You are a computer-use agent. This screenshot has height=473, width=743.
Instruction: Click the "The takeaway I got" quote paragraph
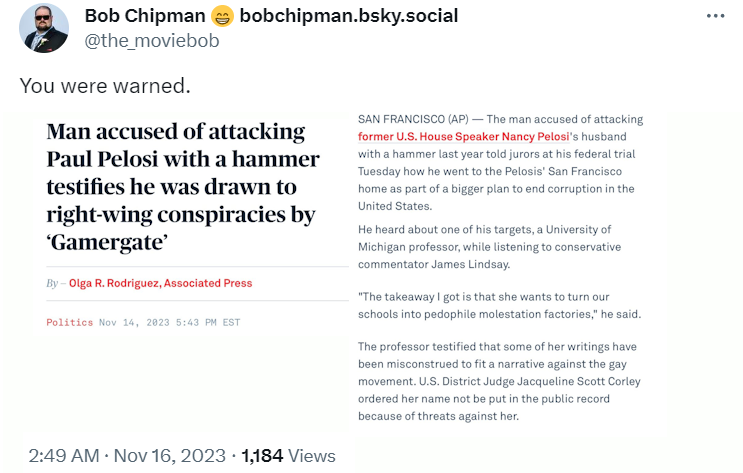[498, 307]
